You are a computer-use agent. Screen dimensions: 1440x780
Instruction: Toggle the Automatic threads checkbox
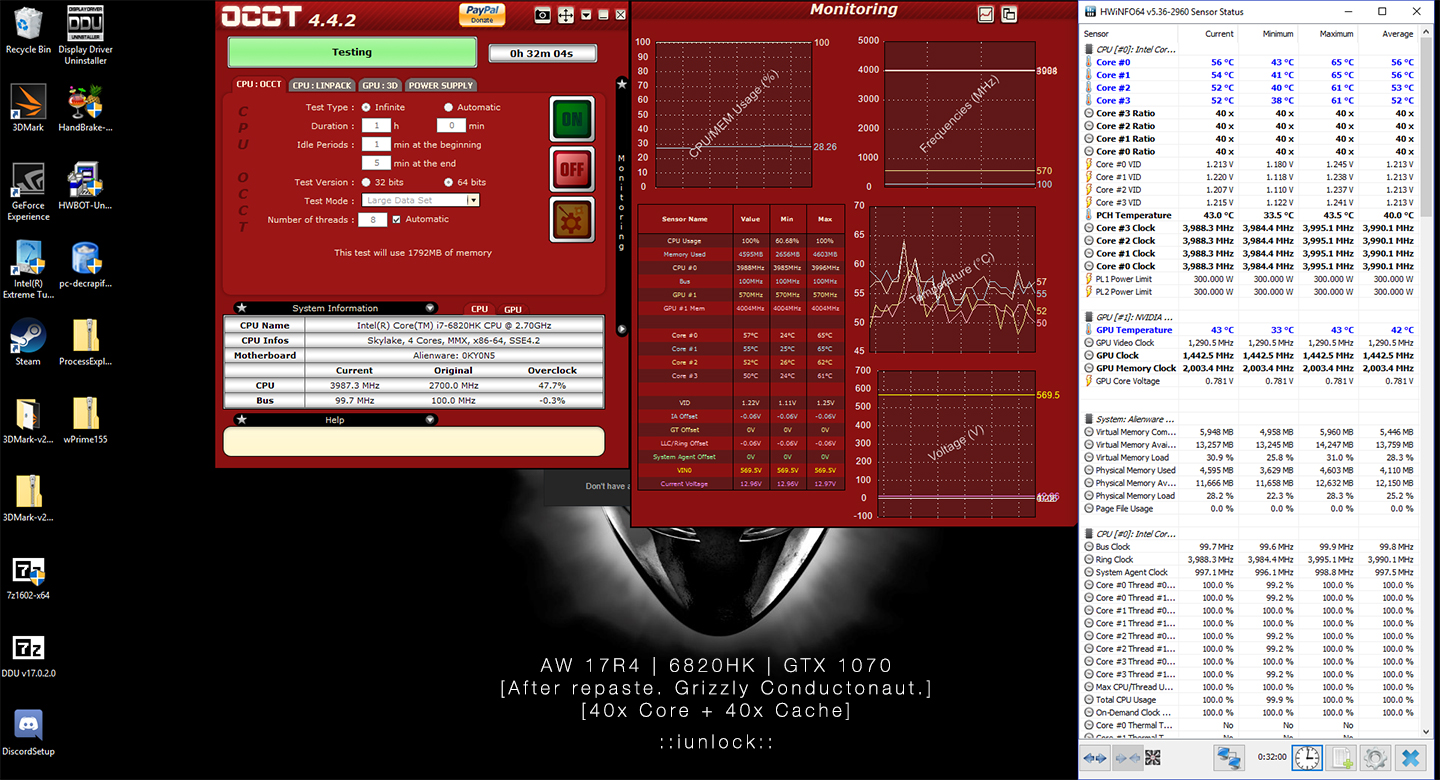tap(397, 219)
